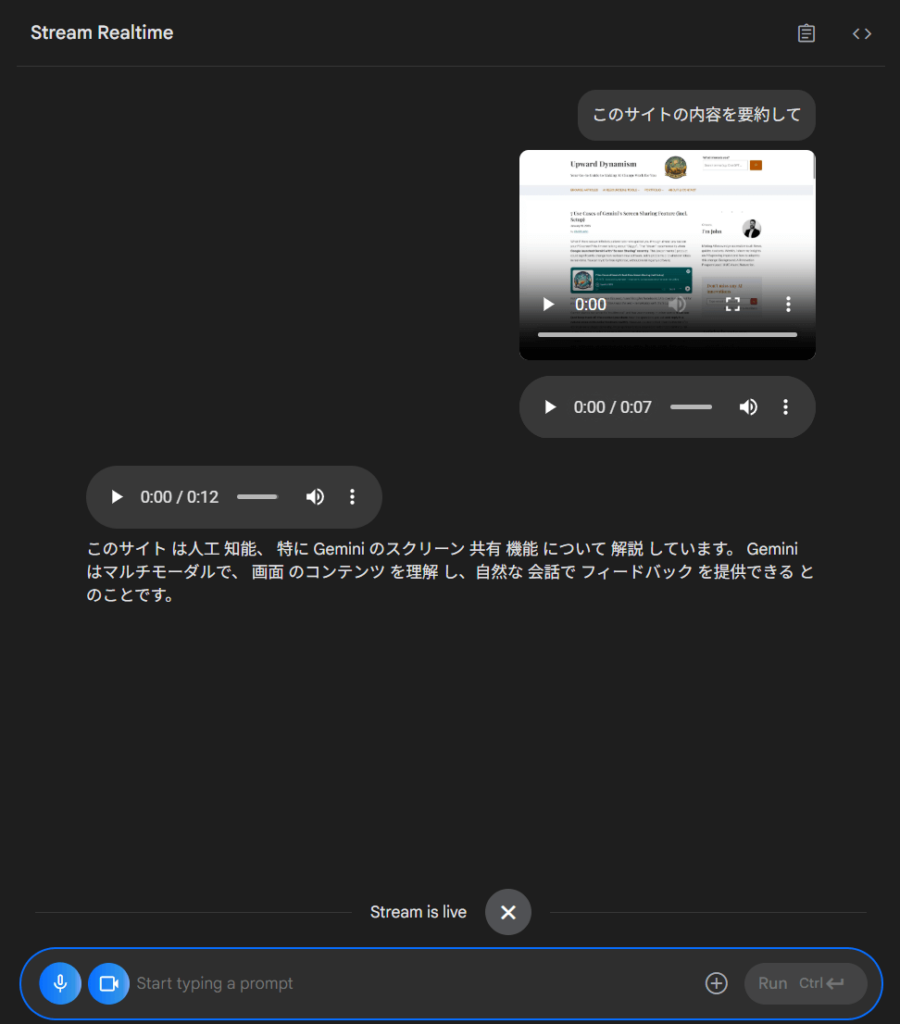Mute the 0:12 response audio speaker

point(314,497)
